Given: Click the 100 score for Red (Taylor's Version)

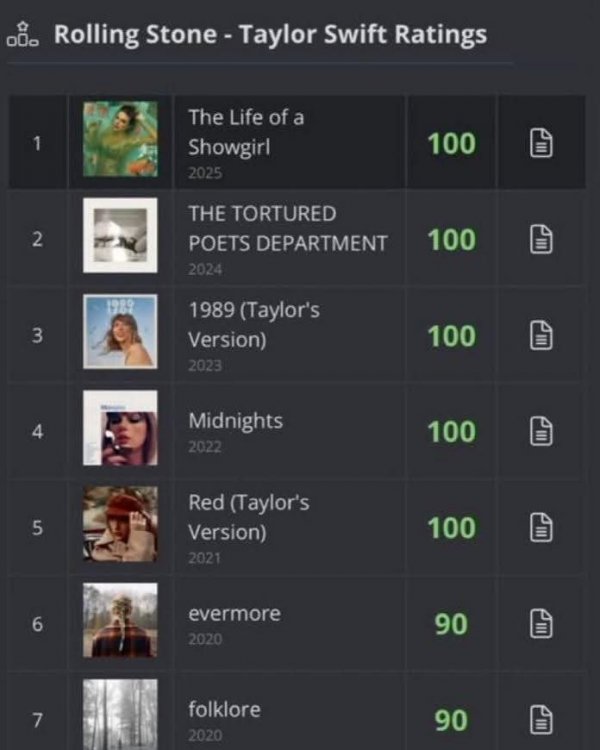Looking at the screenshot, I should coord(451,527).
